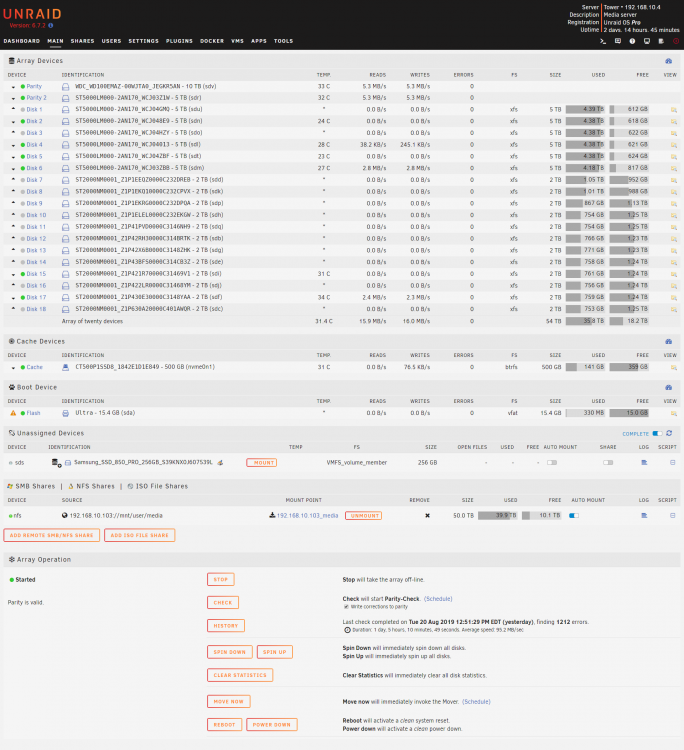Browse Disk 1 via its view icon

tap(673, 110)
